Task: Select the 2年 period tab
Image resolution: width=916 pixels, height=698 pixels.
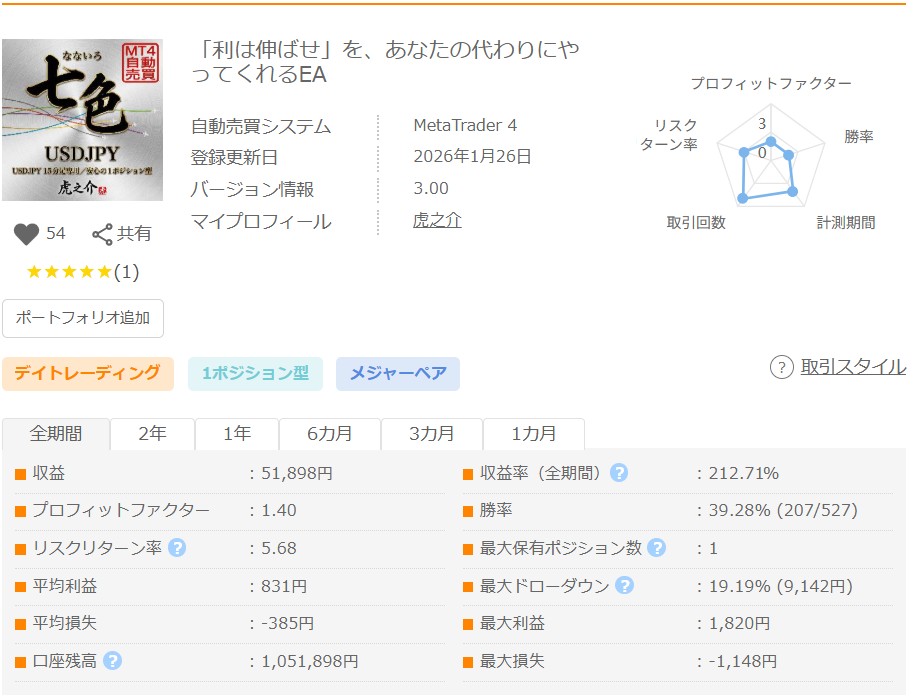Action: click(x=152, y=434)
